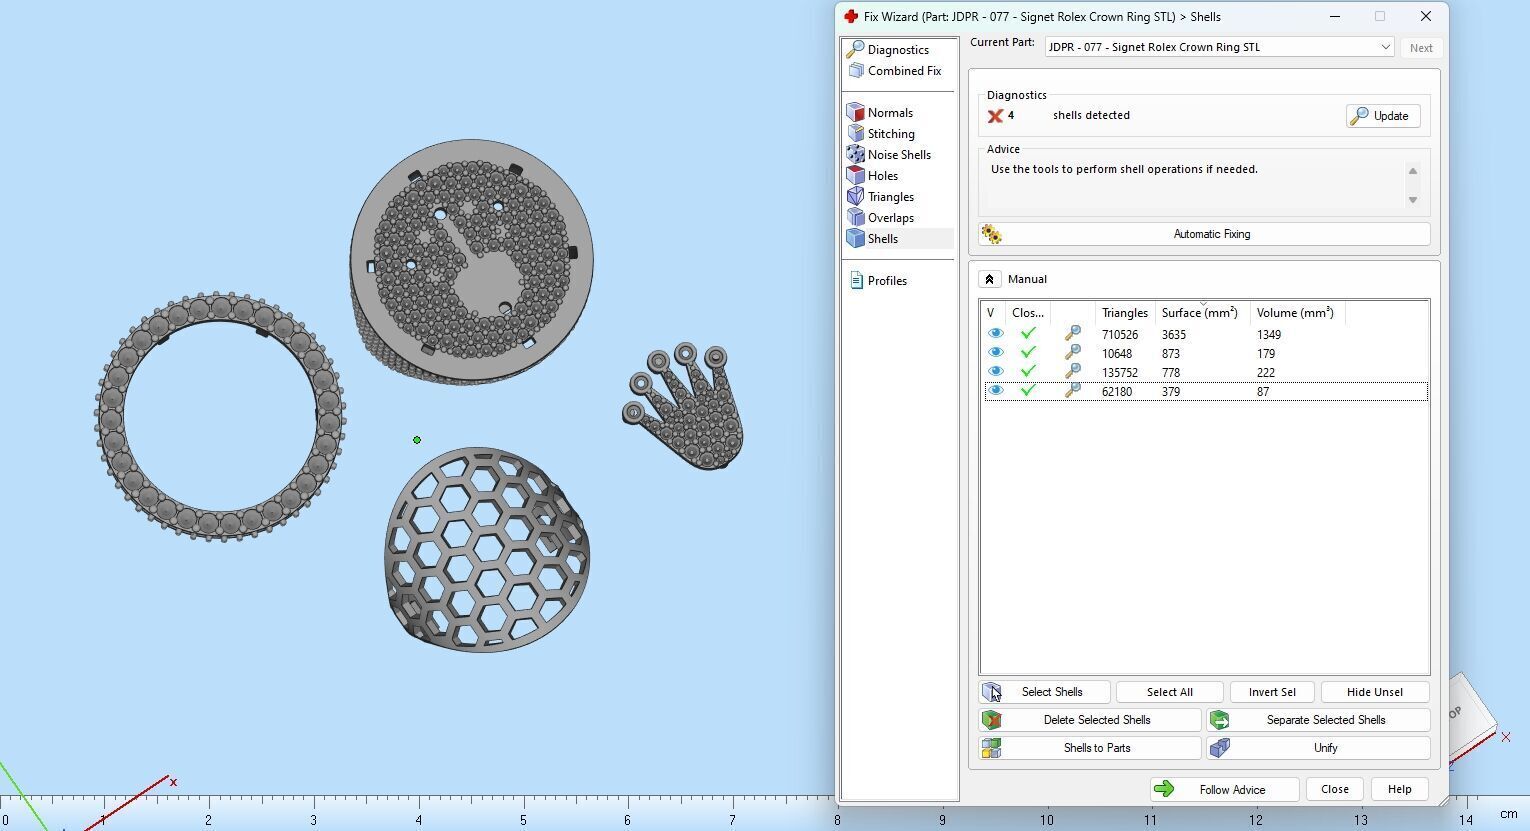
Task: Click the red X shells detected indicator
Action: 995,116
